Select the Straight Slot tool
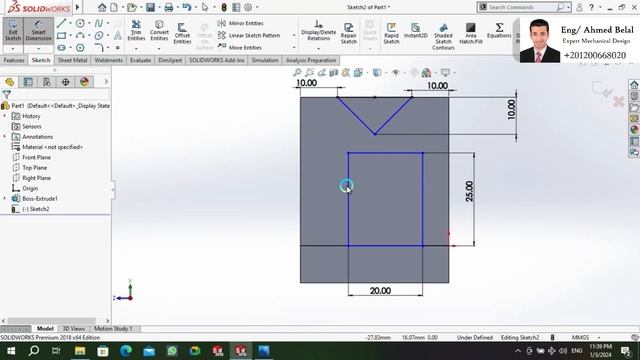Viewport: 640px width, 360px height. pos(62,48)
